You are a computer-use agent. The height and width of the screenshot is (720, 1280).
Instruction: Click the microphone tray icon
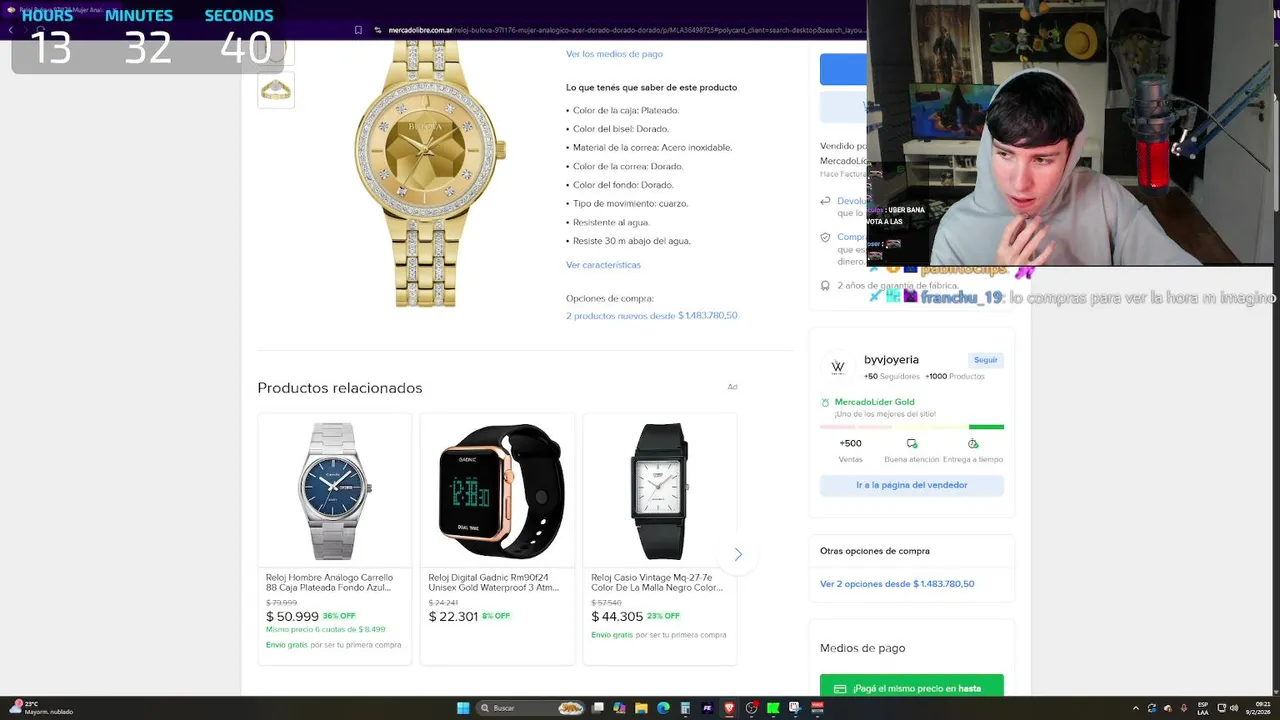[1184, 708]
